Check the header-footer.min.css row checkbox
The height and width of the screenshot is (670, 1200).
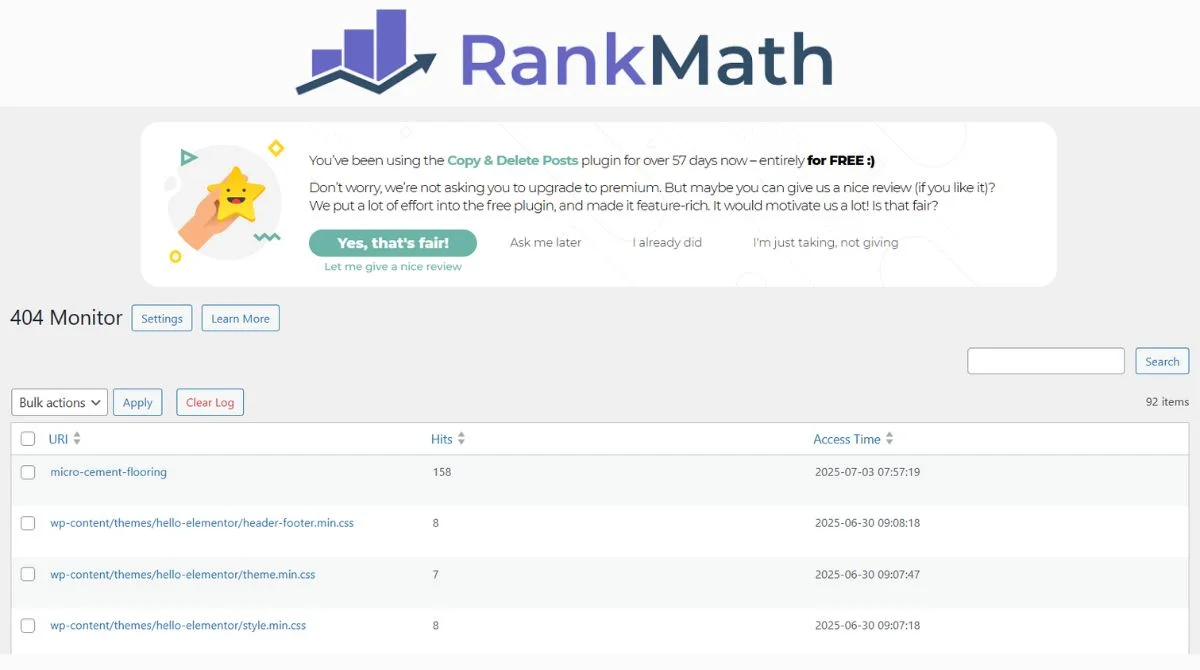28,523
